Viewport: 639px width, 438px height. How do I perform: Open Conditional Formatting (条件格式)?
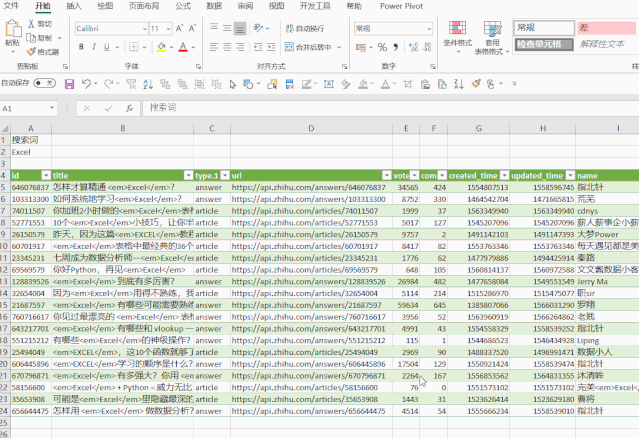pos(458,37)
